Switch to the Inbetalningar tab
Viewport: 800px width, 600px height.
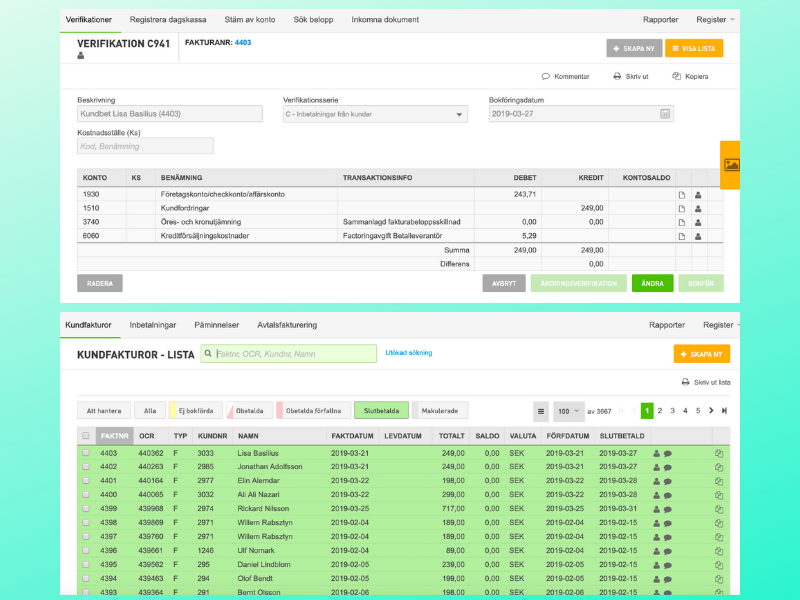pyautogui.click(x=153, y=325)
